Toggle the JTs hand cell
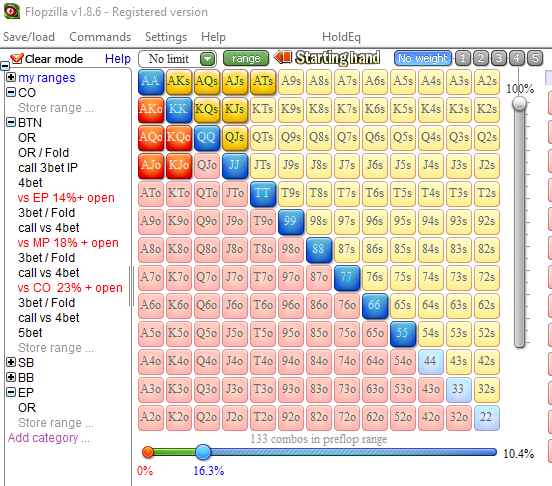Screen dimensions: 552x486 263,165
